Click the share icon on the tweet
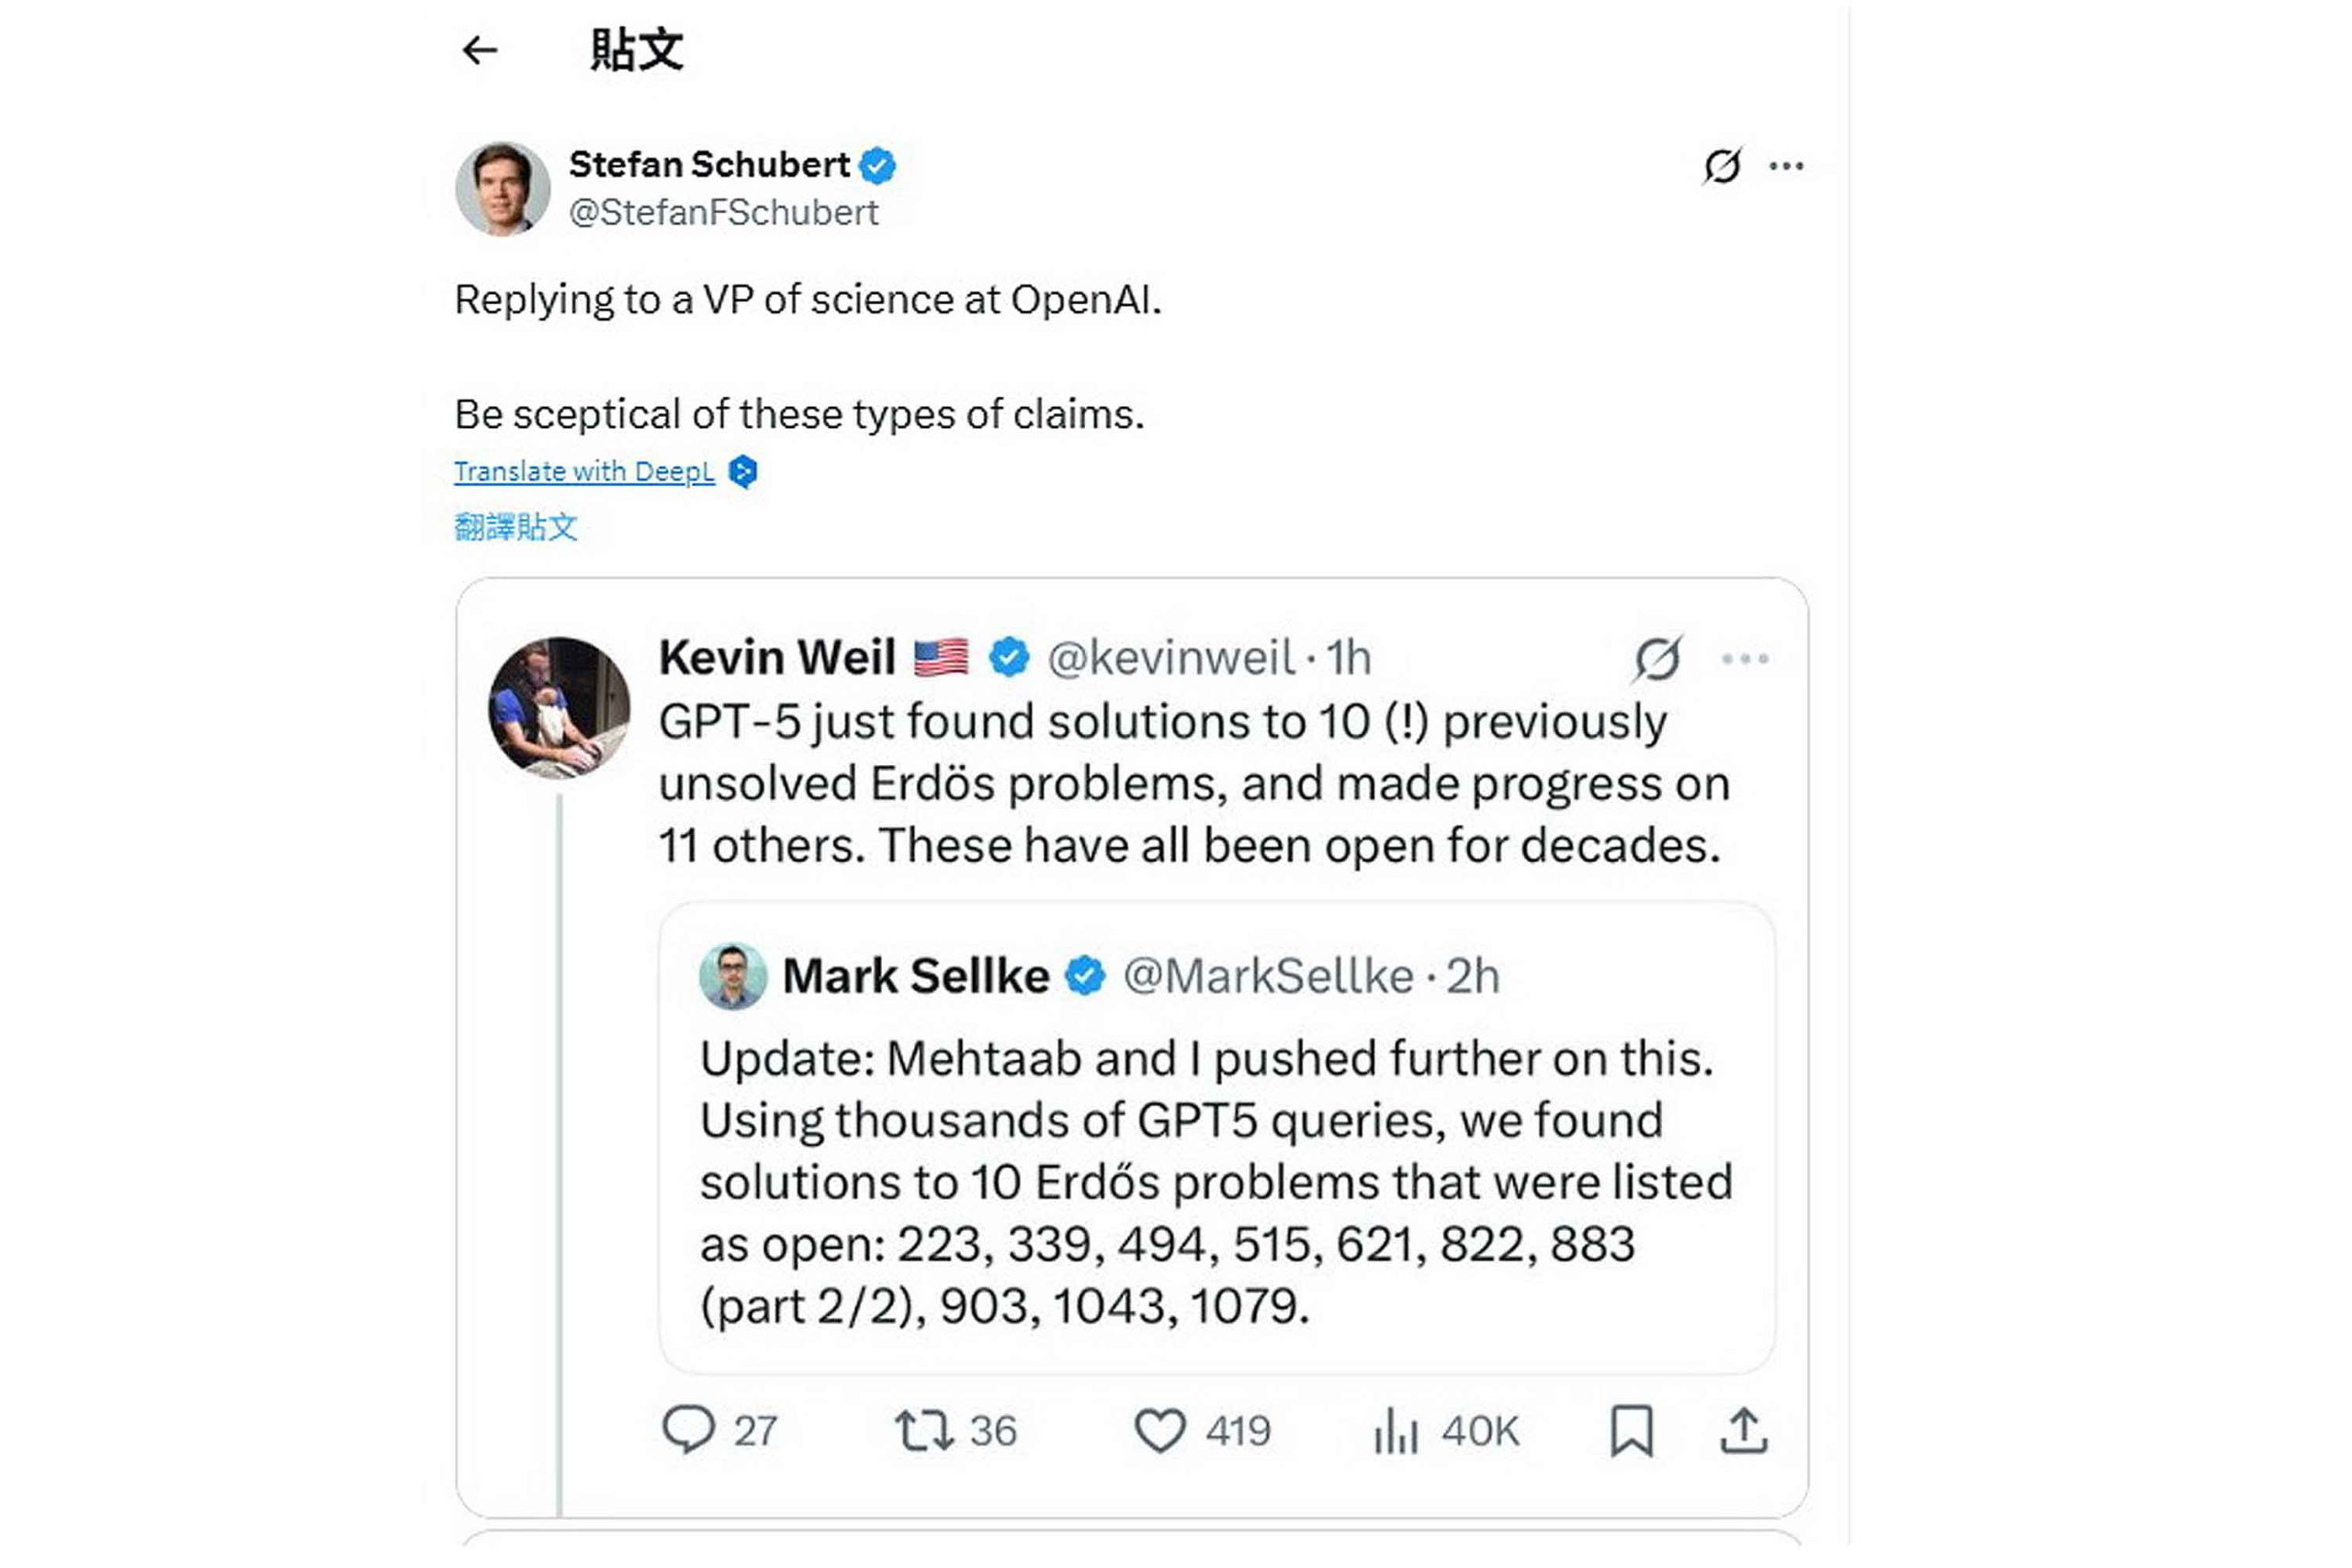Screen dimensions: 2352x1568 (1744, 1430)
